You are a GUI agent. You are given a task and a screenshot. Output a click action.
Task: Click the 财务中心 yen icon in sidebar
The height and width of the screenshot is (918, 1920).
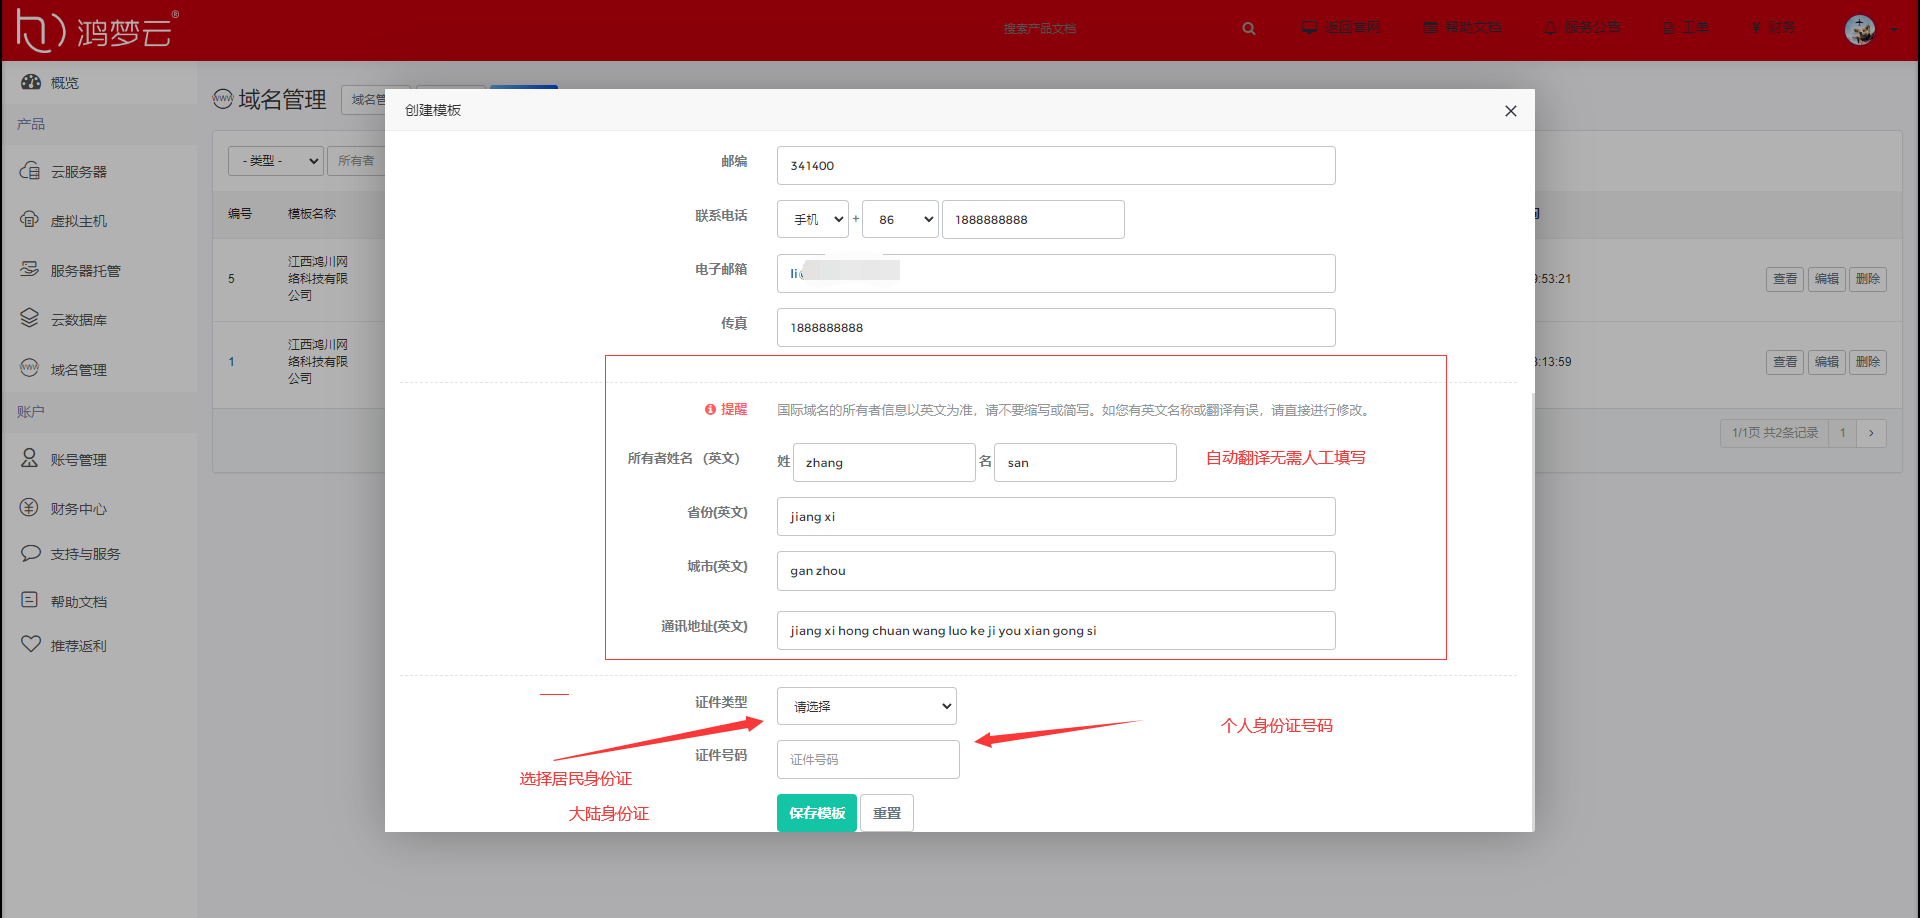[30, 508]
